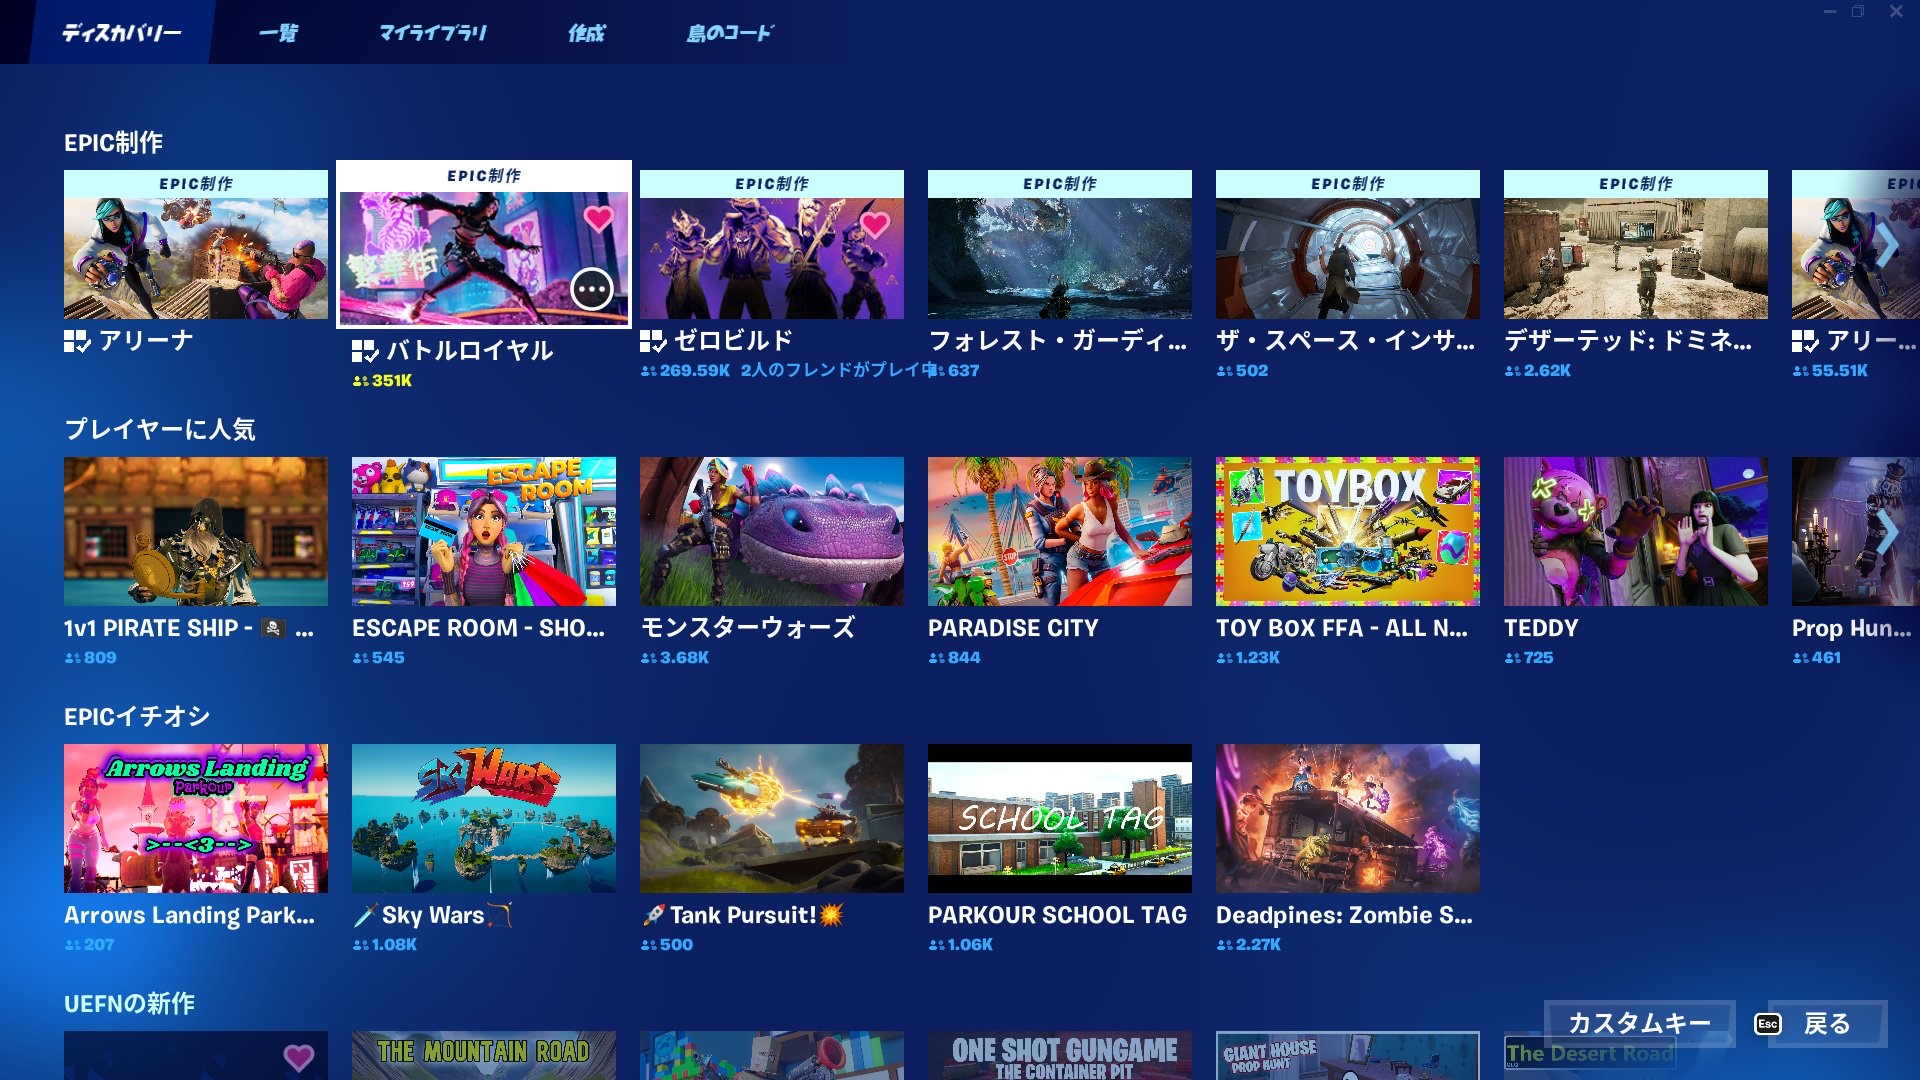
Task: Select the フォレスト・ガーディ thumbnail
Action: pyautogui.click(x=1060, y=245)
